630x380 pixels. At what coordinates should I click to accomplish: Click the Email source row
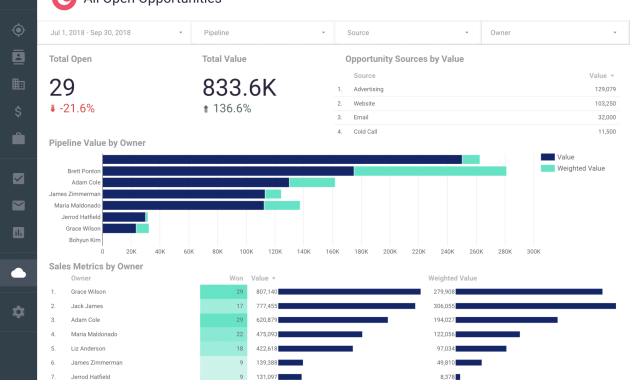coord(477,117)
